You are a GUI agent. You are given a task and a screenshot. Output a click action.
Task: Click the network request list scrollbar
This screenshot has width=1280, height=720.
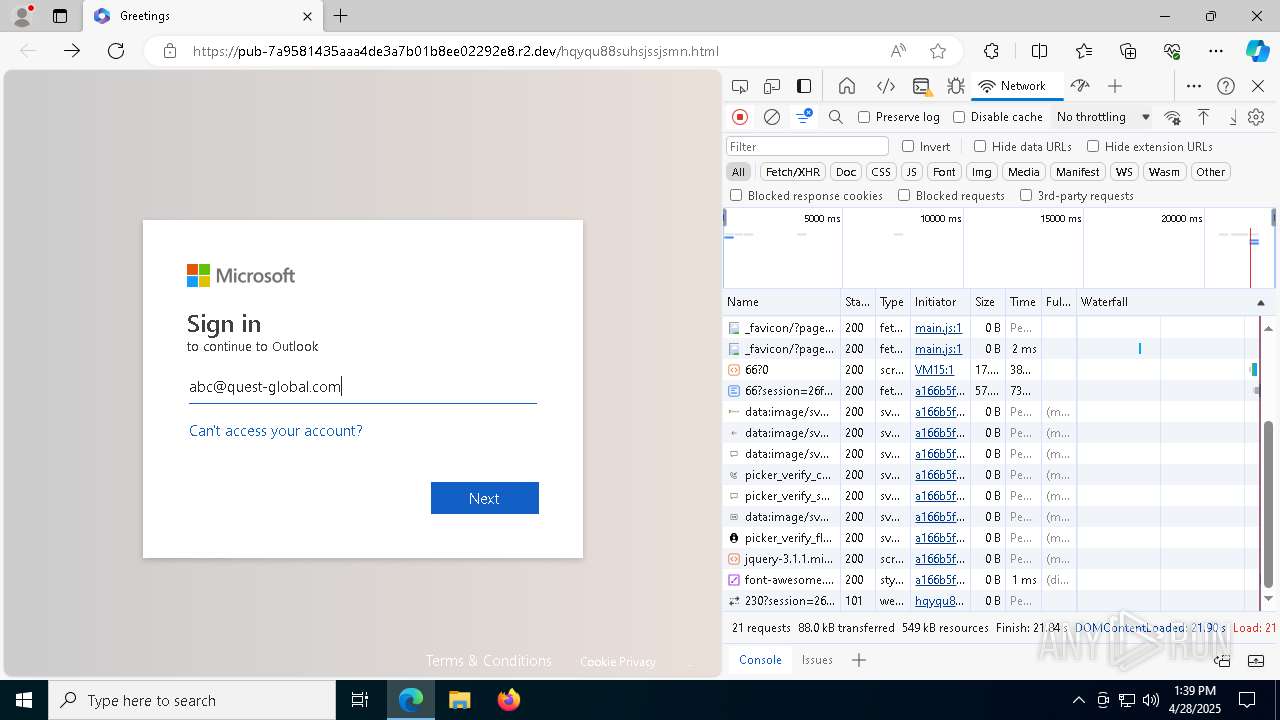1269,503
